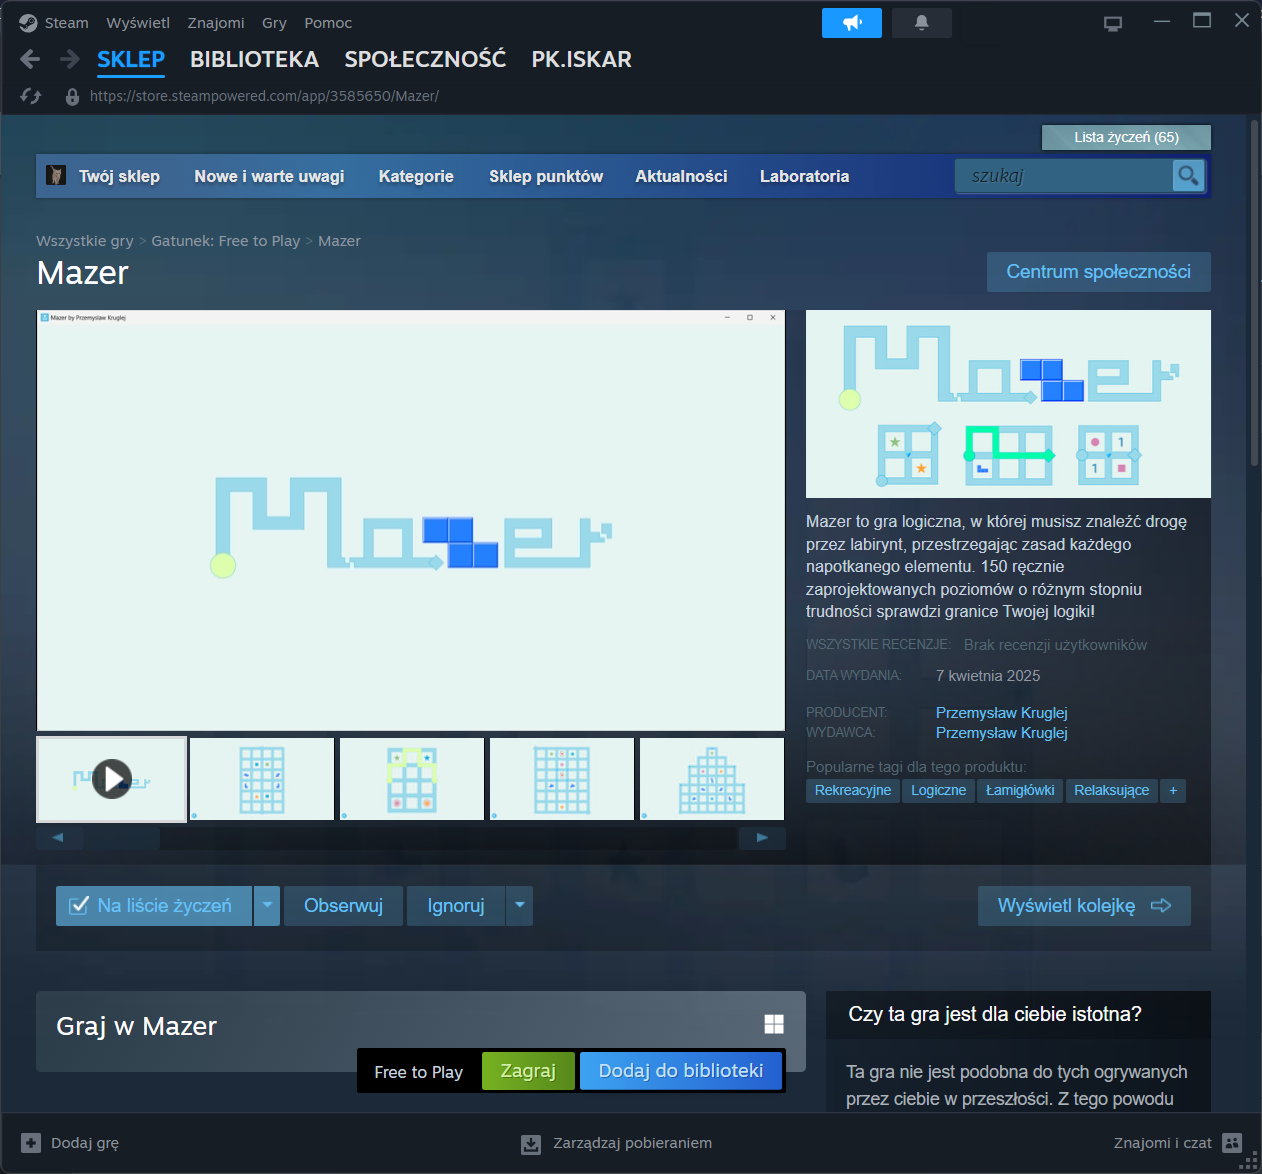1262x1174 pixels.
Task: Reload the store page
Action: pyautogui.click(x=31, y=96)
